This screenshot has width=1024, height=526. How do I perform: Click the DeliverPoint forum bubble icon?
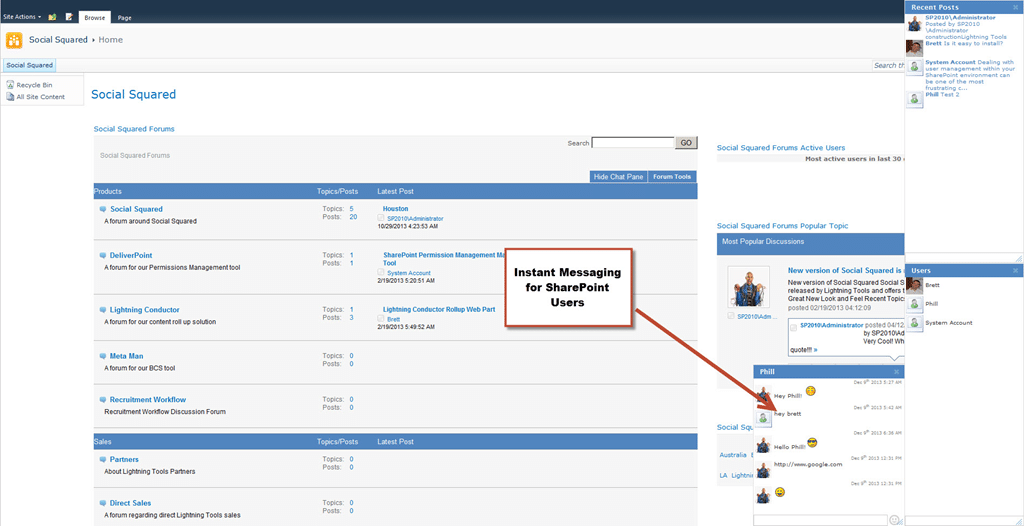103,255
